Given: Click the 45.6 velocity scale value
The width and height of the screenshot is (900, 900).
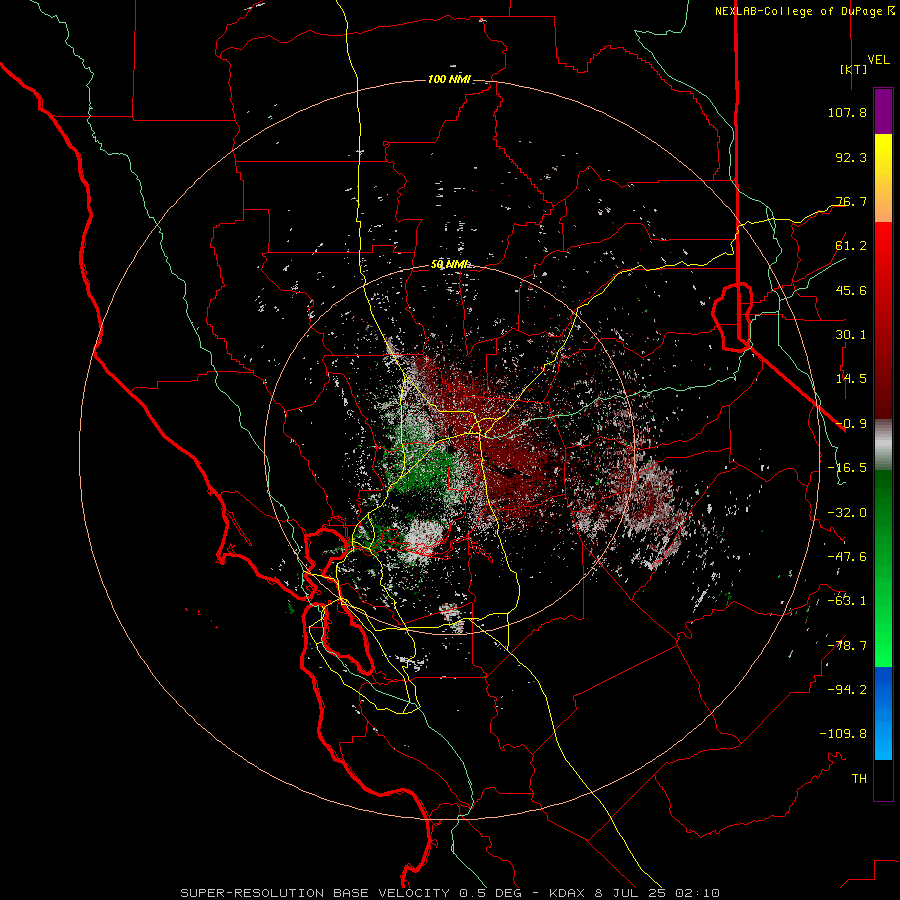Looking at the screenshot, I should pos(851,290).
